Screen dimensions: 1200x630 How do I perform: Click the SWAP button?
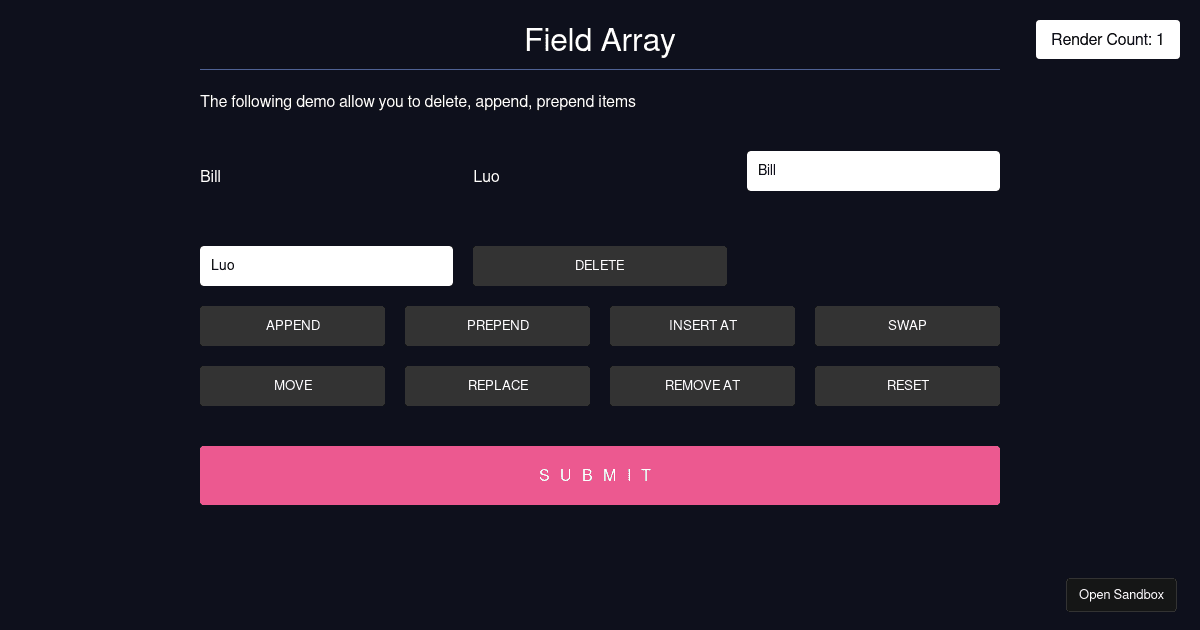(907, 325)
